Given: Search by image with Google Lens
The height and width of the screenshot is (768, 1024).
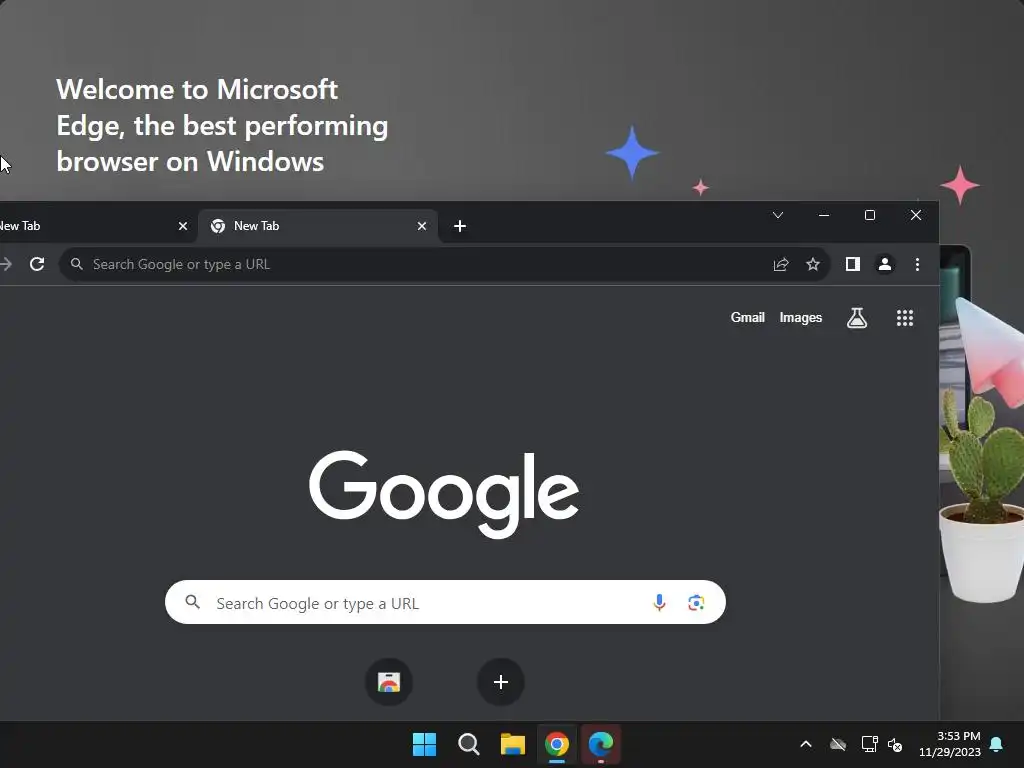Looking at the screenshot, I should pyautogui.click(x=696, y=602).
